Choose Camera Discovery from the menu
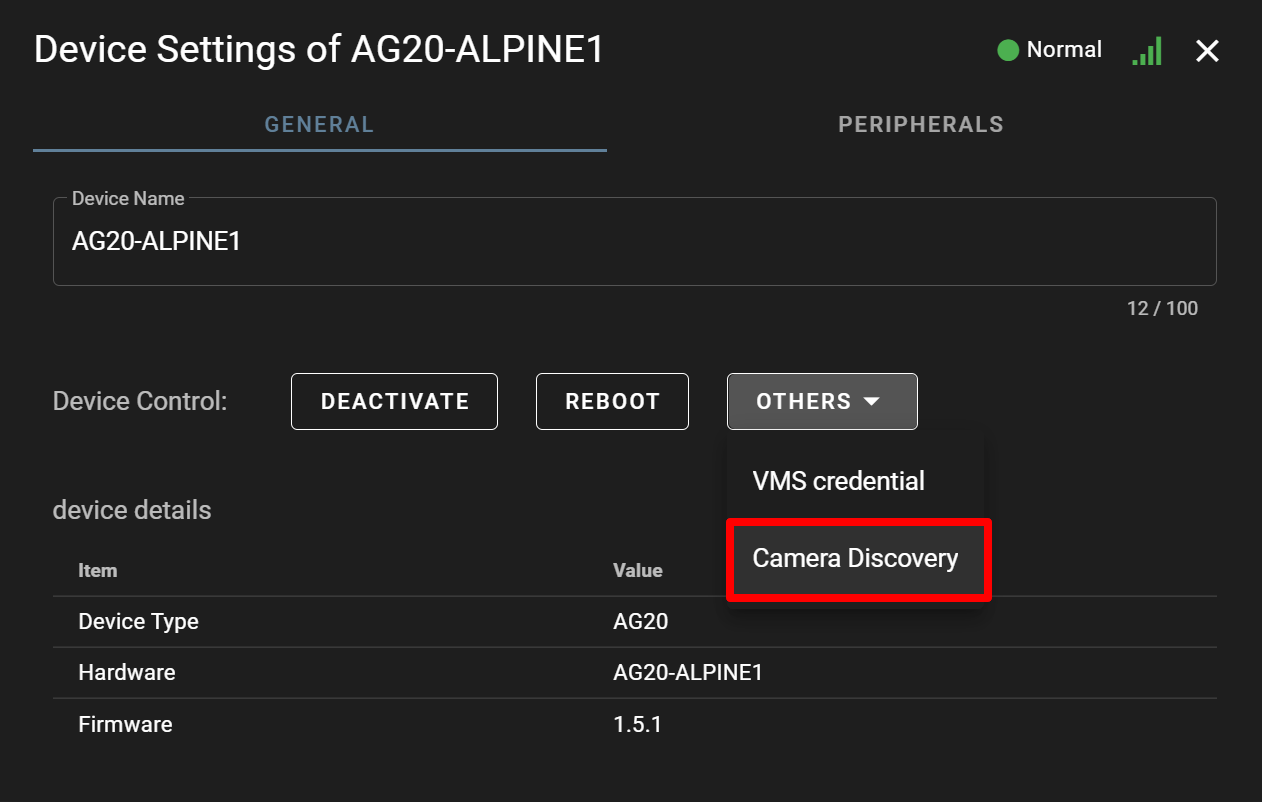Image resolution: width=1262 pixels, height=802 pixels. point(855,558)
